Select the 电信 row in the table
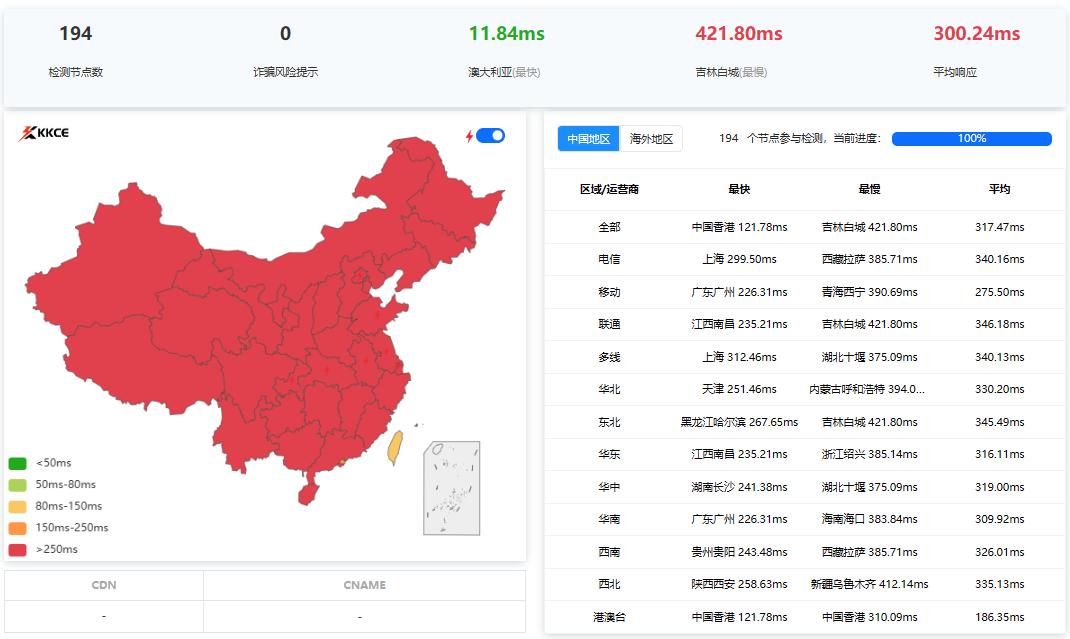Image resolution: width=1070 pixels, height=639 pixels. (609, 259)
